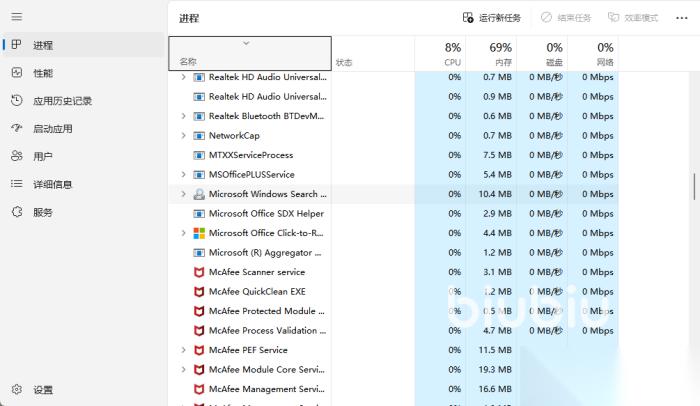
Task: Click McAfee Process Validation shield icon
Action: coord(199,331)
